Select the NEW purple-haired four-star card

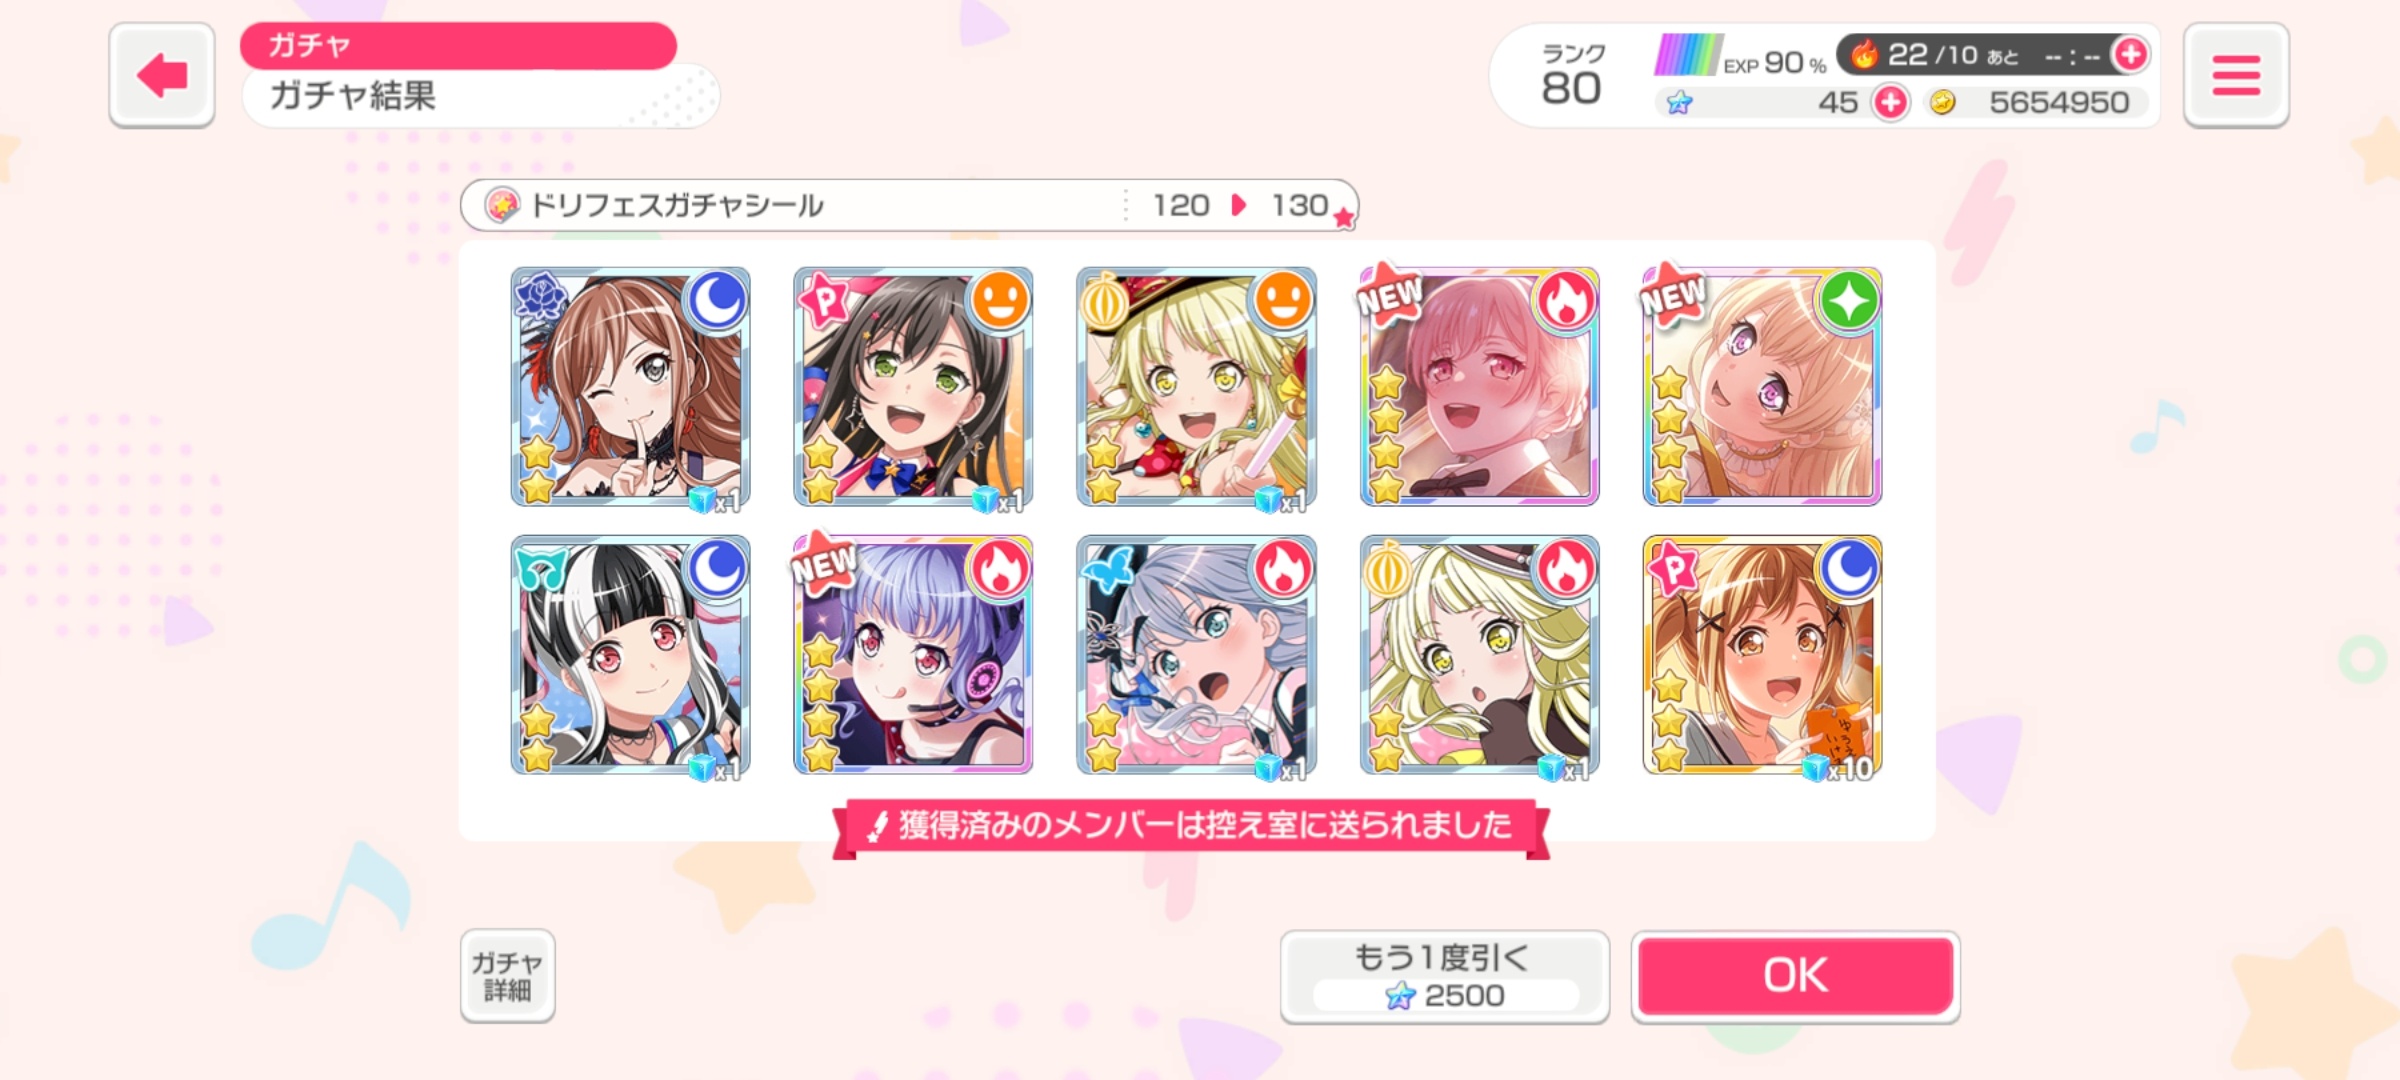(913, 654)
